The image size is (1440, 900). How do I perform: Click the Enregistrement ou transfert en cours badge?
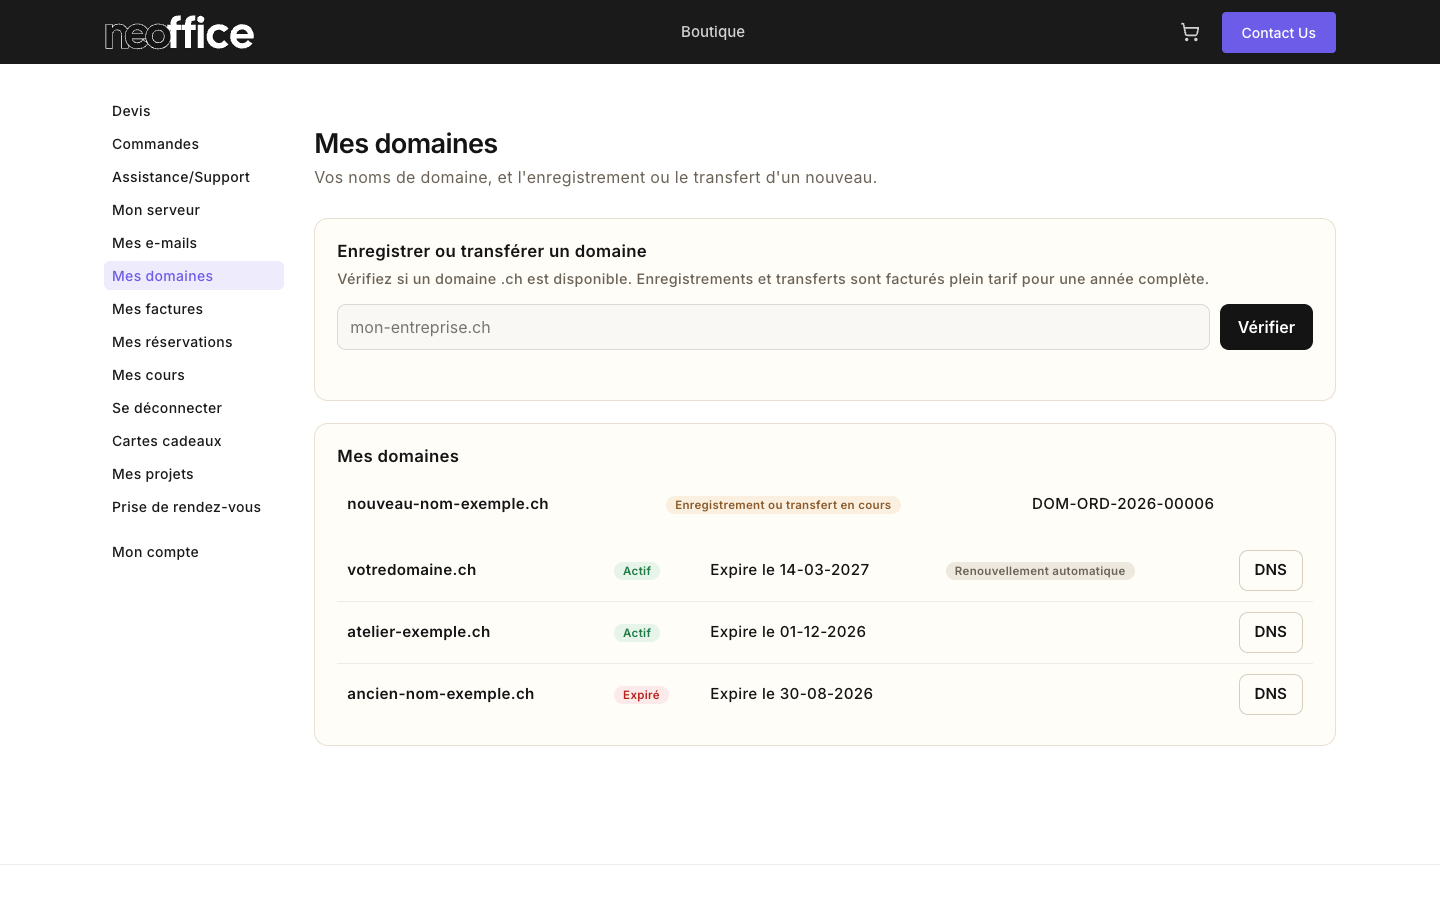click(783, 505)
